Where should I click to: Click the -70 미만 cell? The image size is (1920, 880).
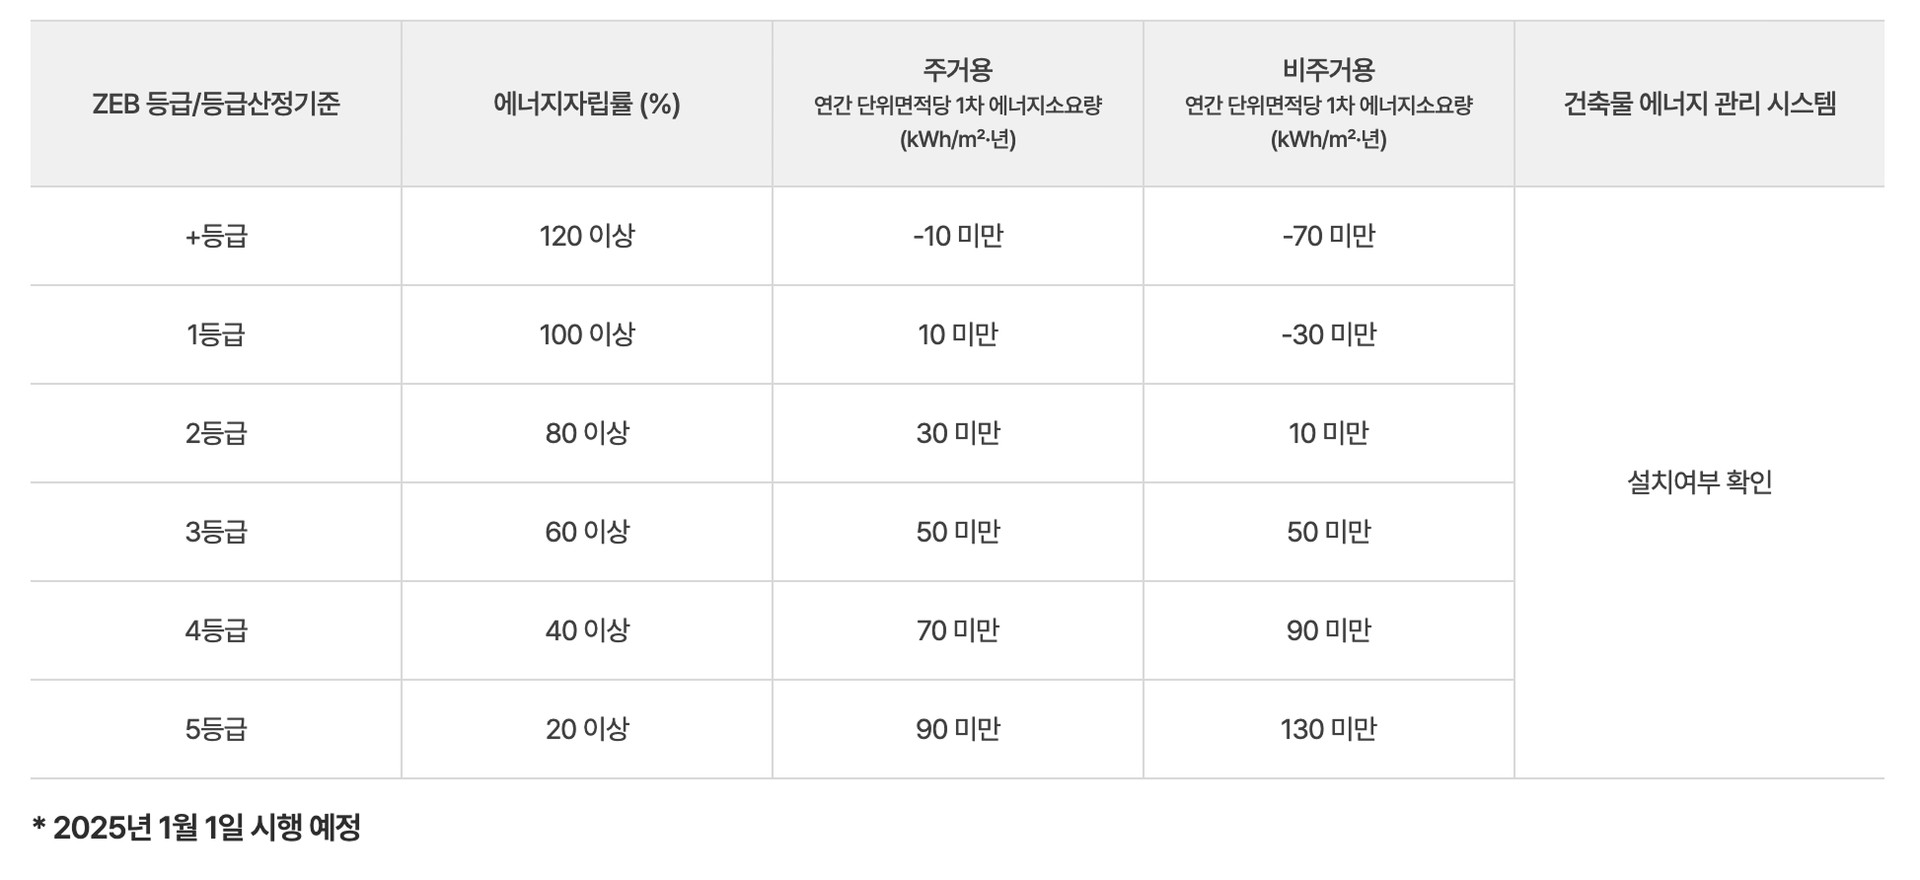1328,236
